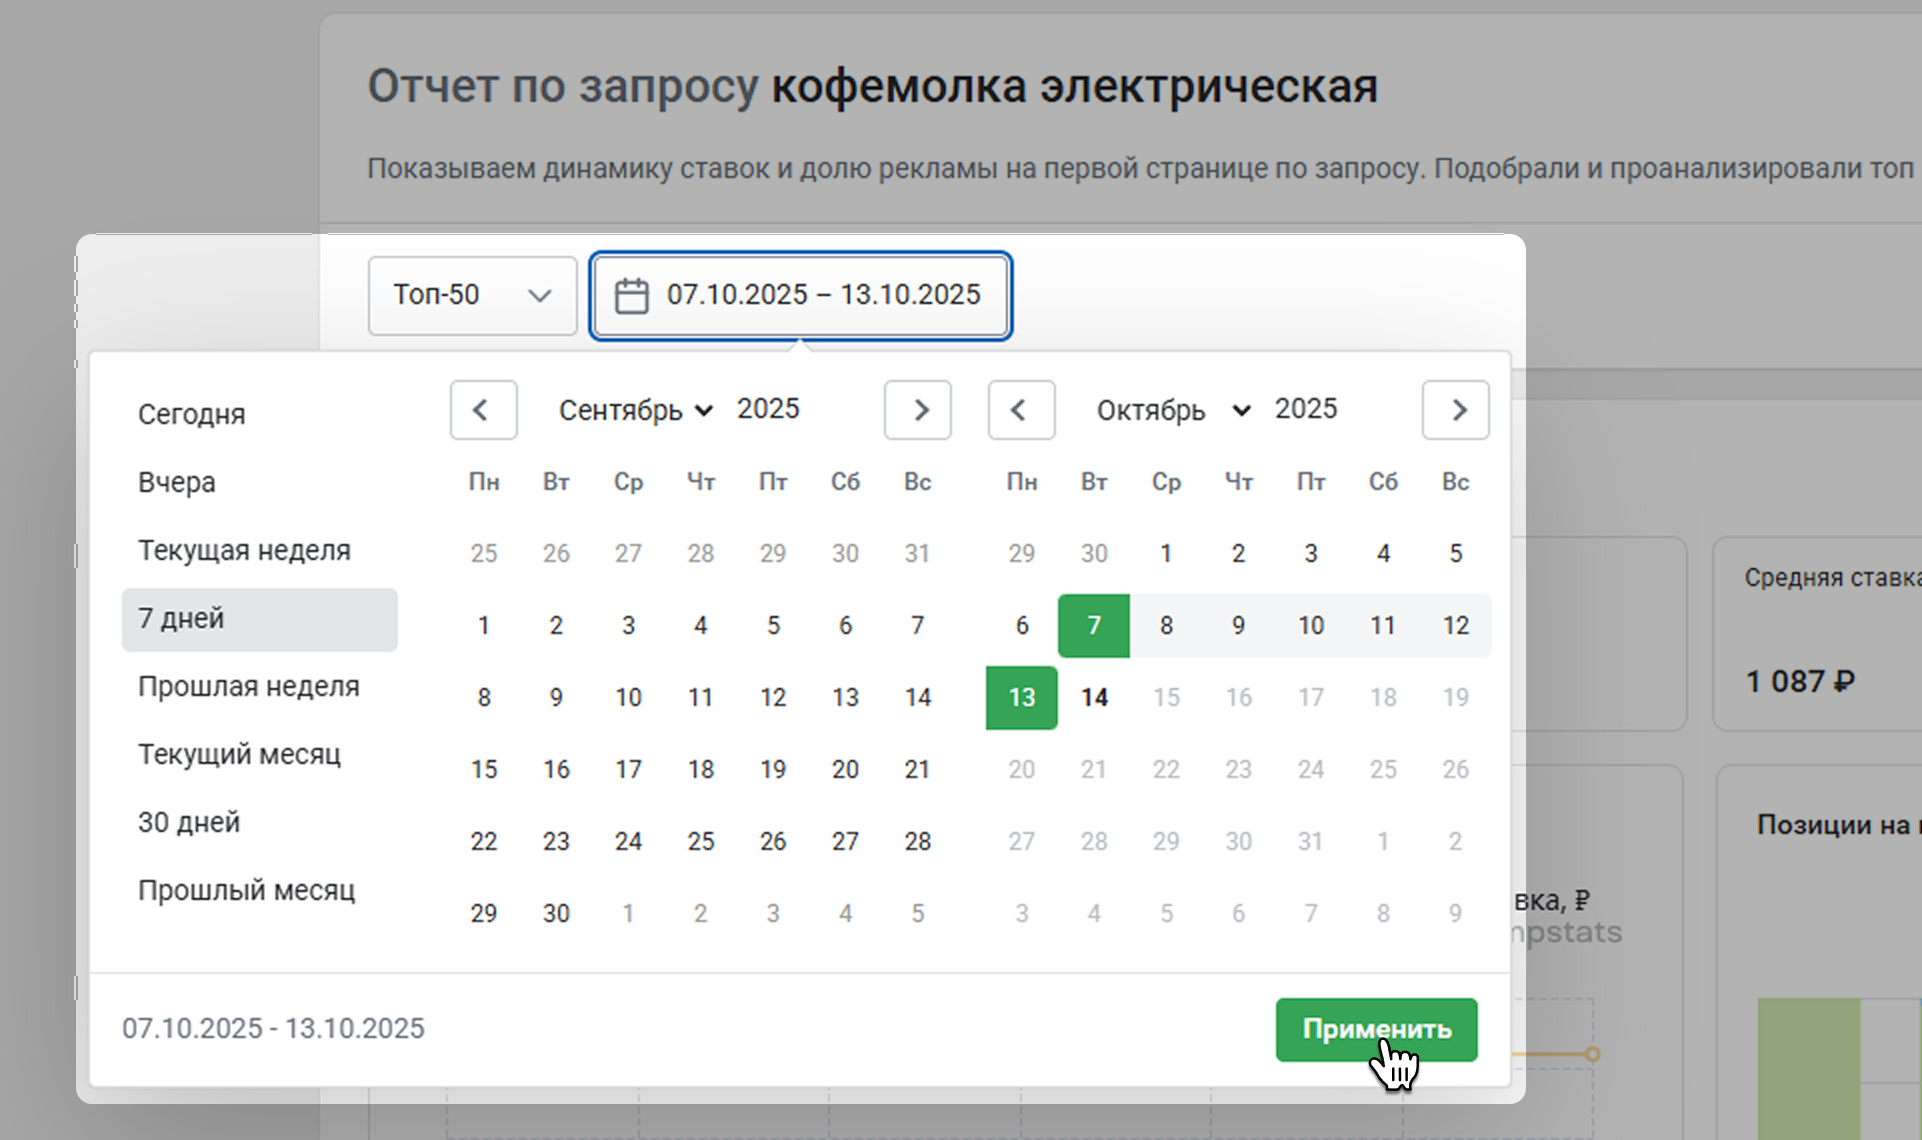Pick October 14 in the calendar
This screenshot has width=1922, height=1140.
1094,698
